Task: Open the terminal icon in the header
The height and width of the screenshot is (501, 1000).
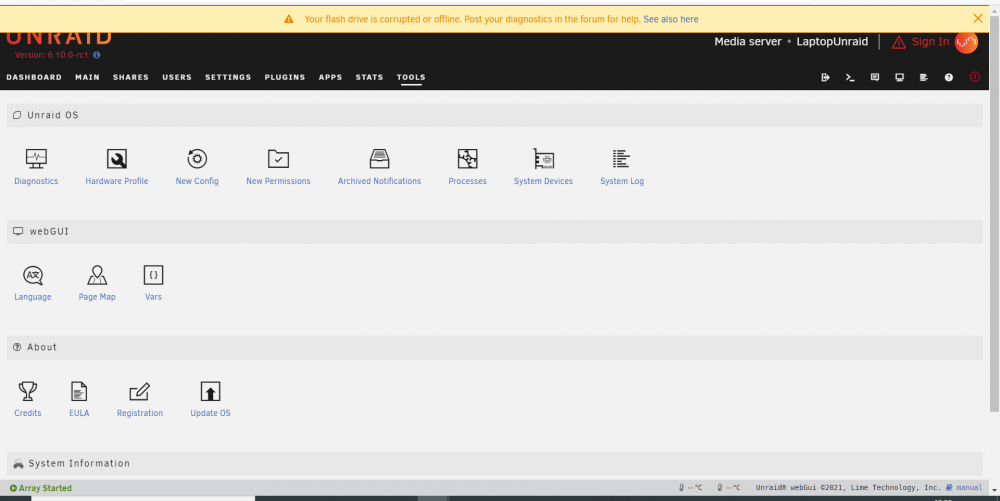Action: pyautogui.click(x=850, y=77)
